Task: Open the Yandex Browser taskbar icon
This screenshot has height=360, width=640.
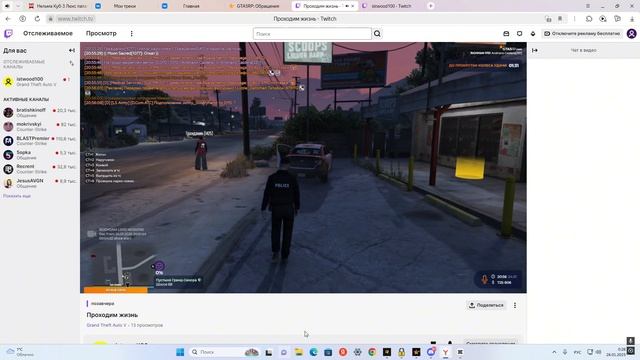Action: pyautogui.click(x=445, y=352)
